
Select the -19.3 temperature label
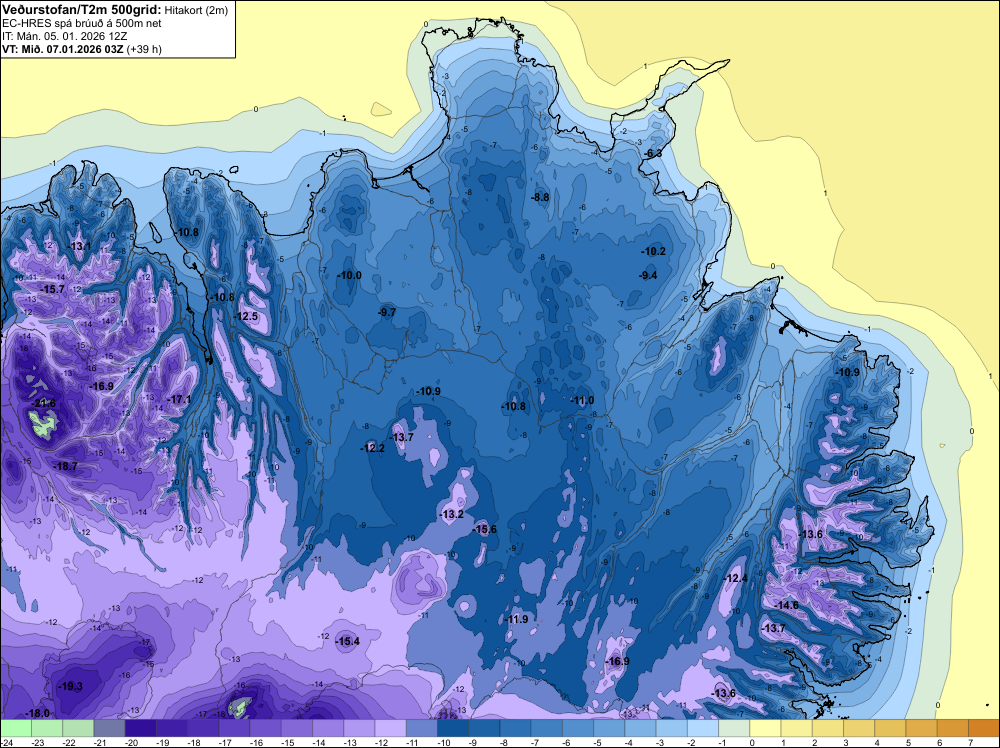70,687
